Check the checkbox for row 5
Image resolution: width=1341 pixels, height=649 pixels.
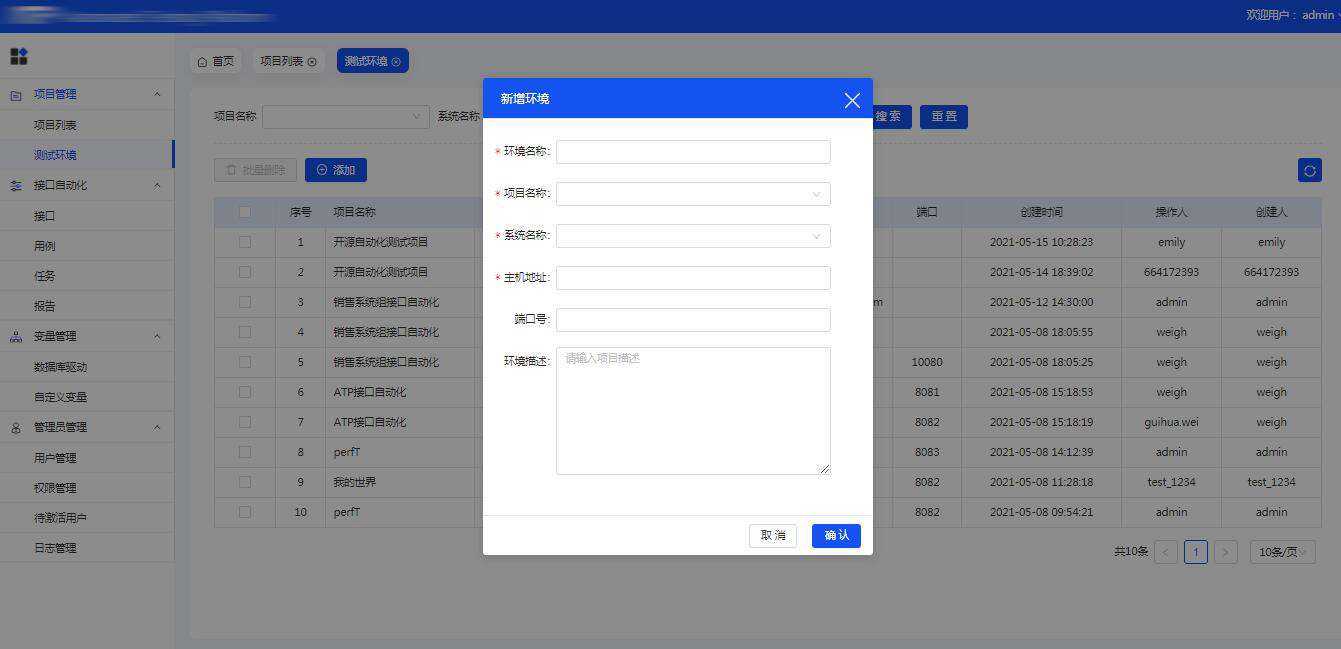[245, 362]
